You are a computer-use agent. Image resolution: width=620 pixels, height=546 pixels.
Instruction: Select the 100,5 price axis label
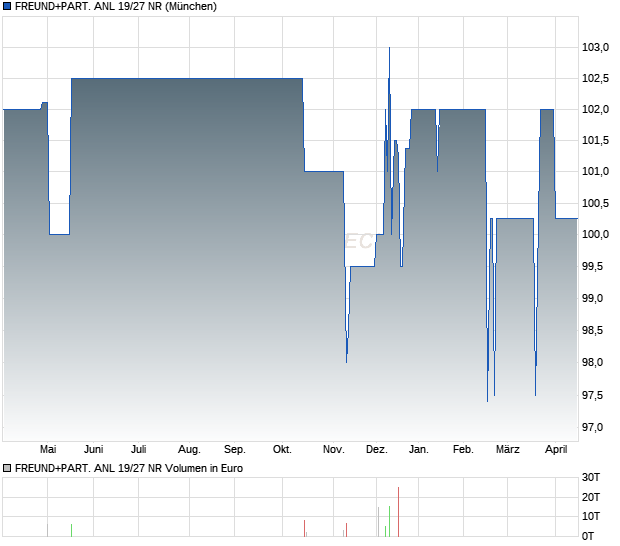[595, 203]
